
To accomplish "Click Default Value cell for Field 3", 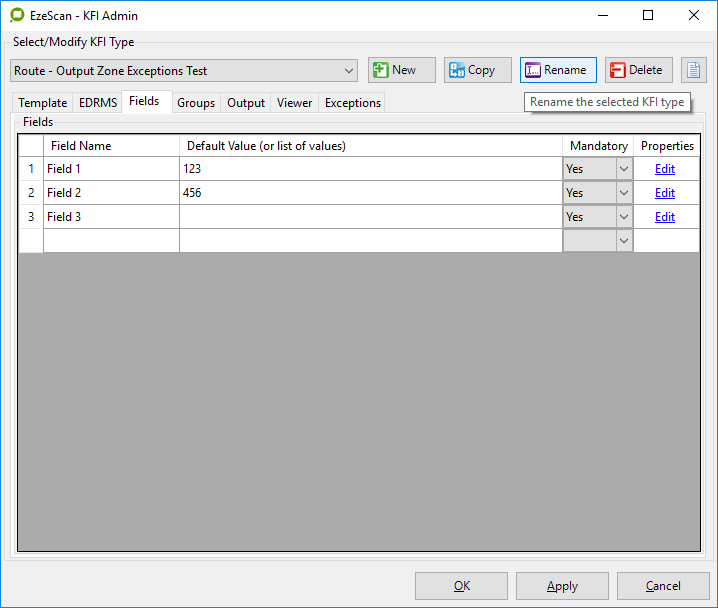I will 370,217.
